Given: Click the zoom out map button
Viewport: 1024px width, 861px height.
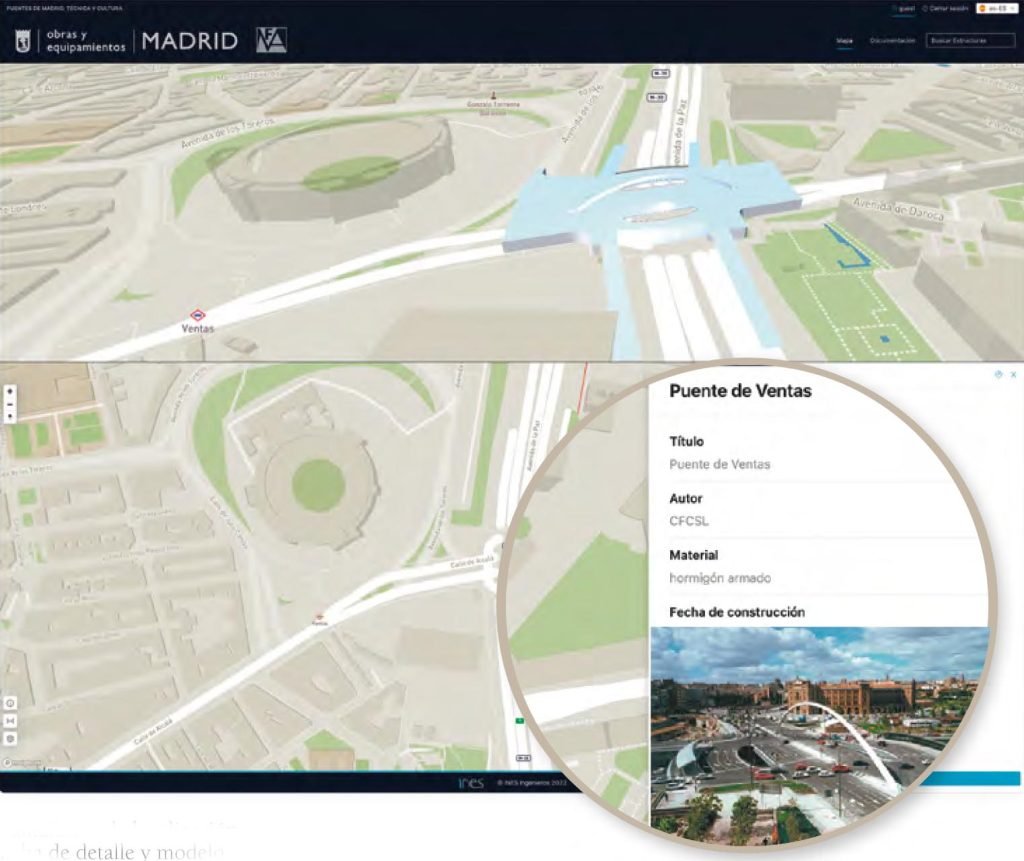Looking at the screenshot, I should (x=9, y=403).
